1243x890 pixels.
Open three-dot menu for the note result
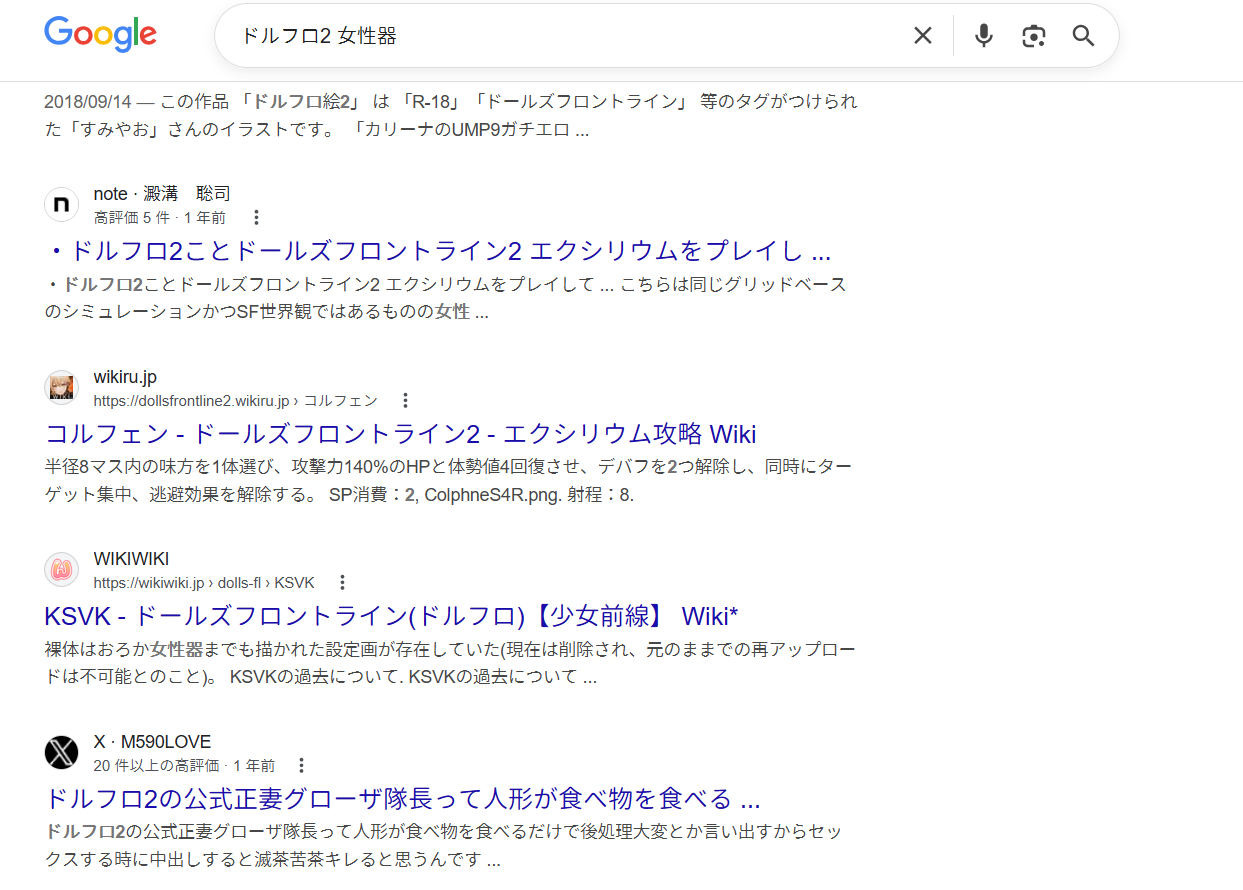(256, 217)
